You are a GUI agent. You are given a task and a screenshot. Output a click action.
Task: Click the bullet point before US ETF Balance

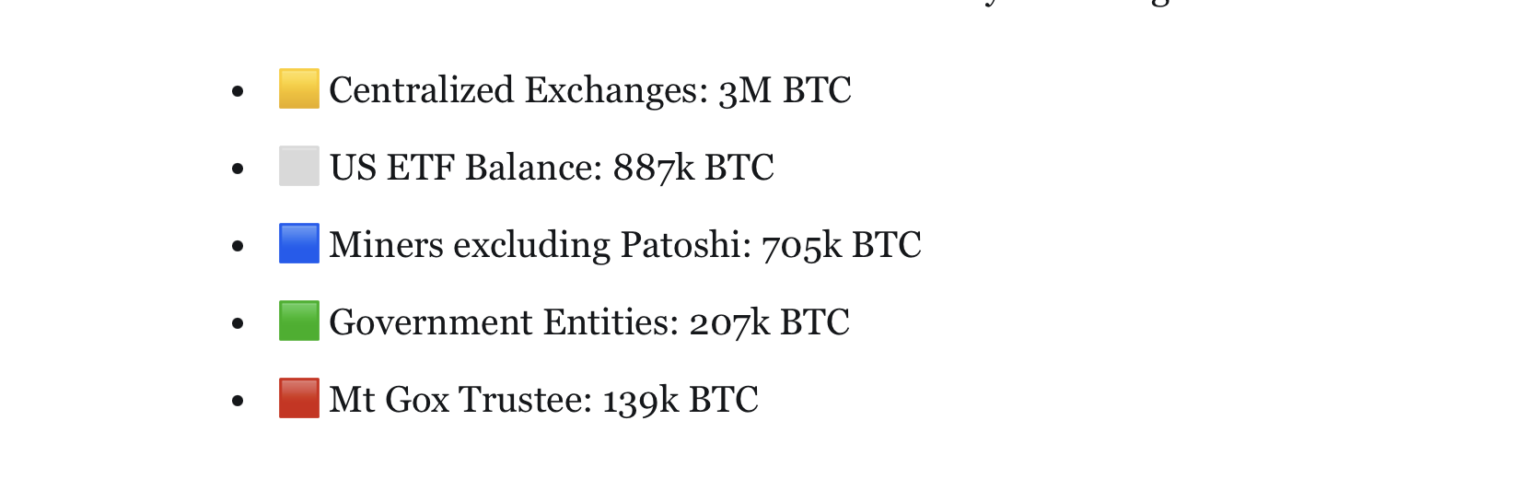click(237, 169)
